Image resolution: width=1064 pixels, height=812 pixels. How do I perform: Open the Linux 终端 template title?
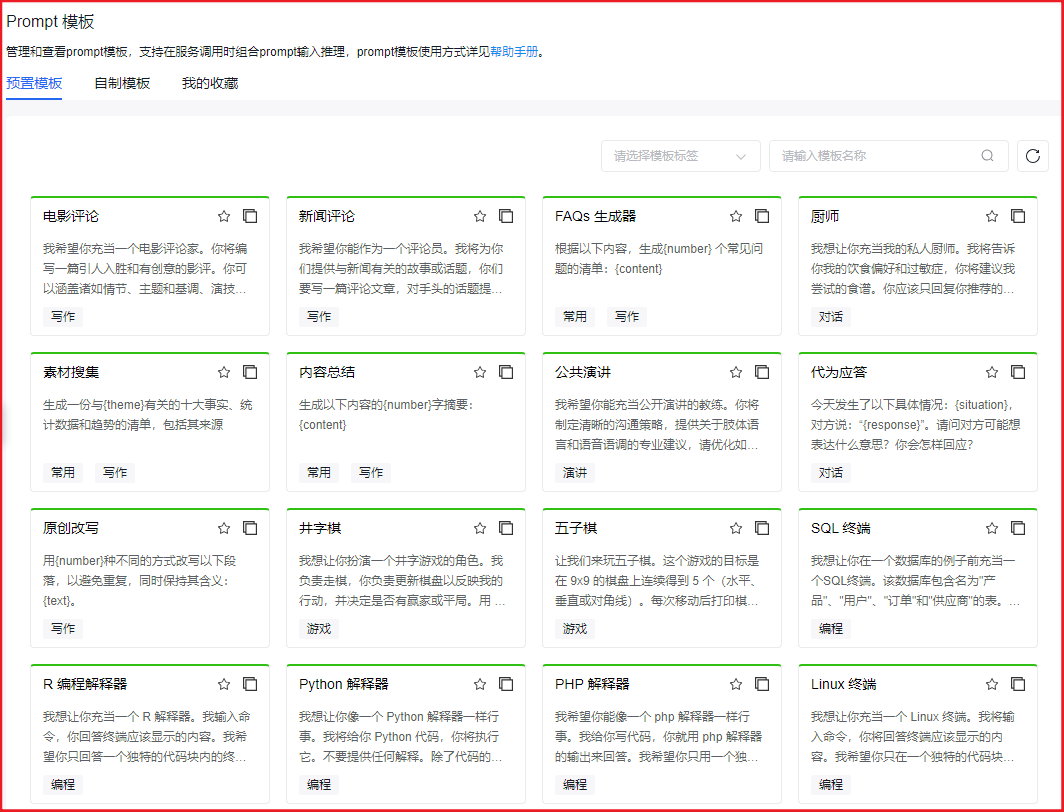click(x=843, y=684)
